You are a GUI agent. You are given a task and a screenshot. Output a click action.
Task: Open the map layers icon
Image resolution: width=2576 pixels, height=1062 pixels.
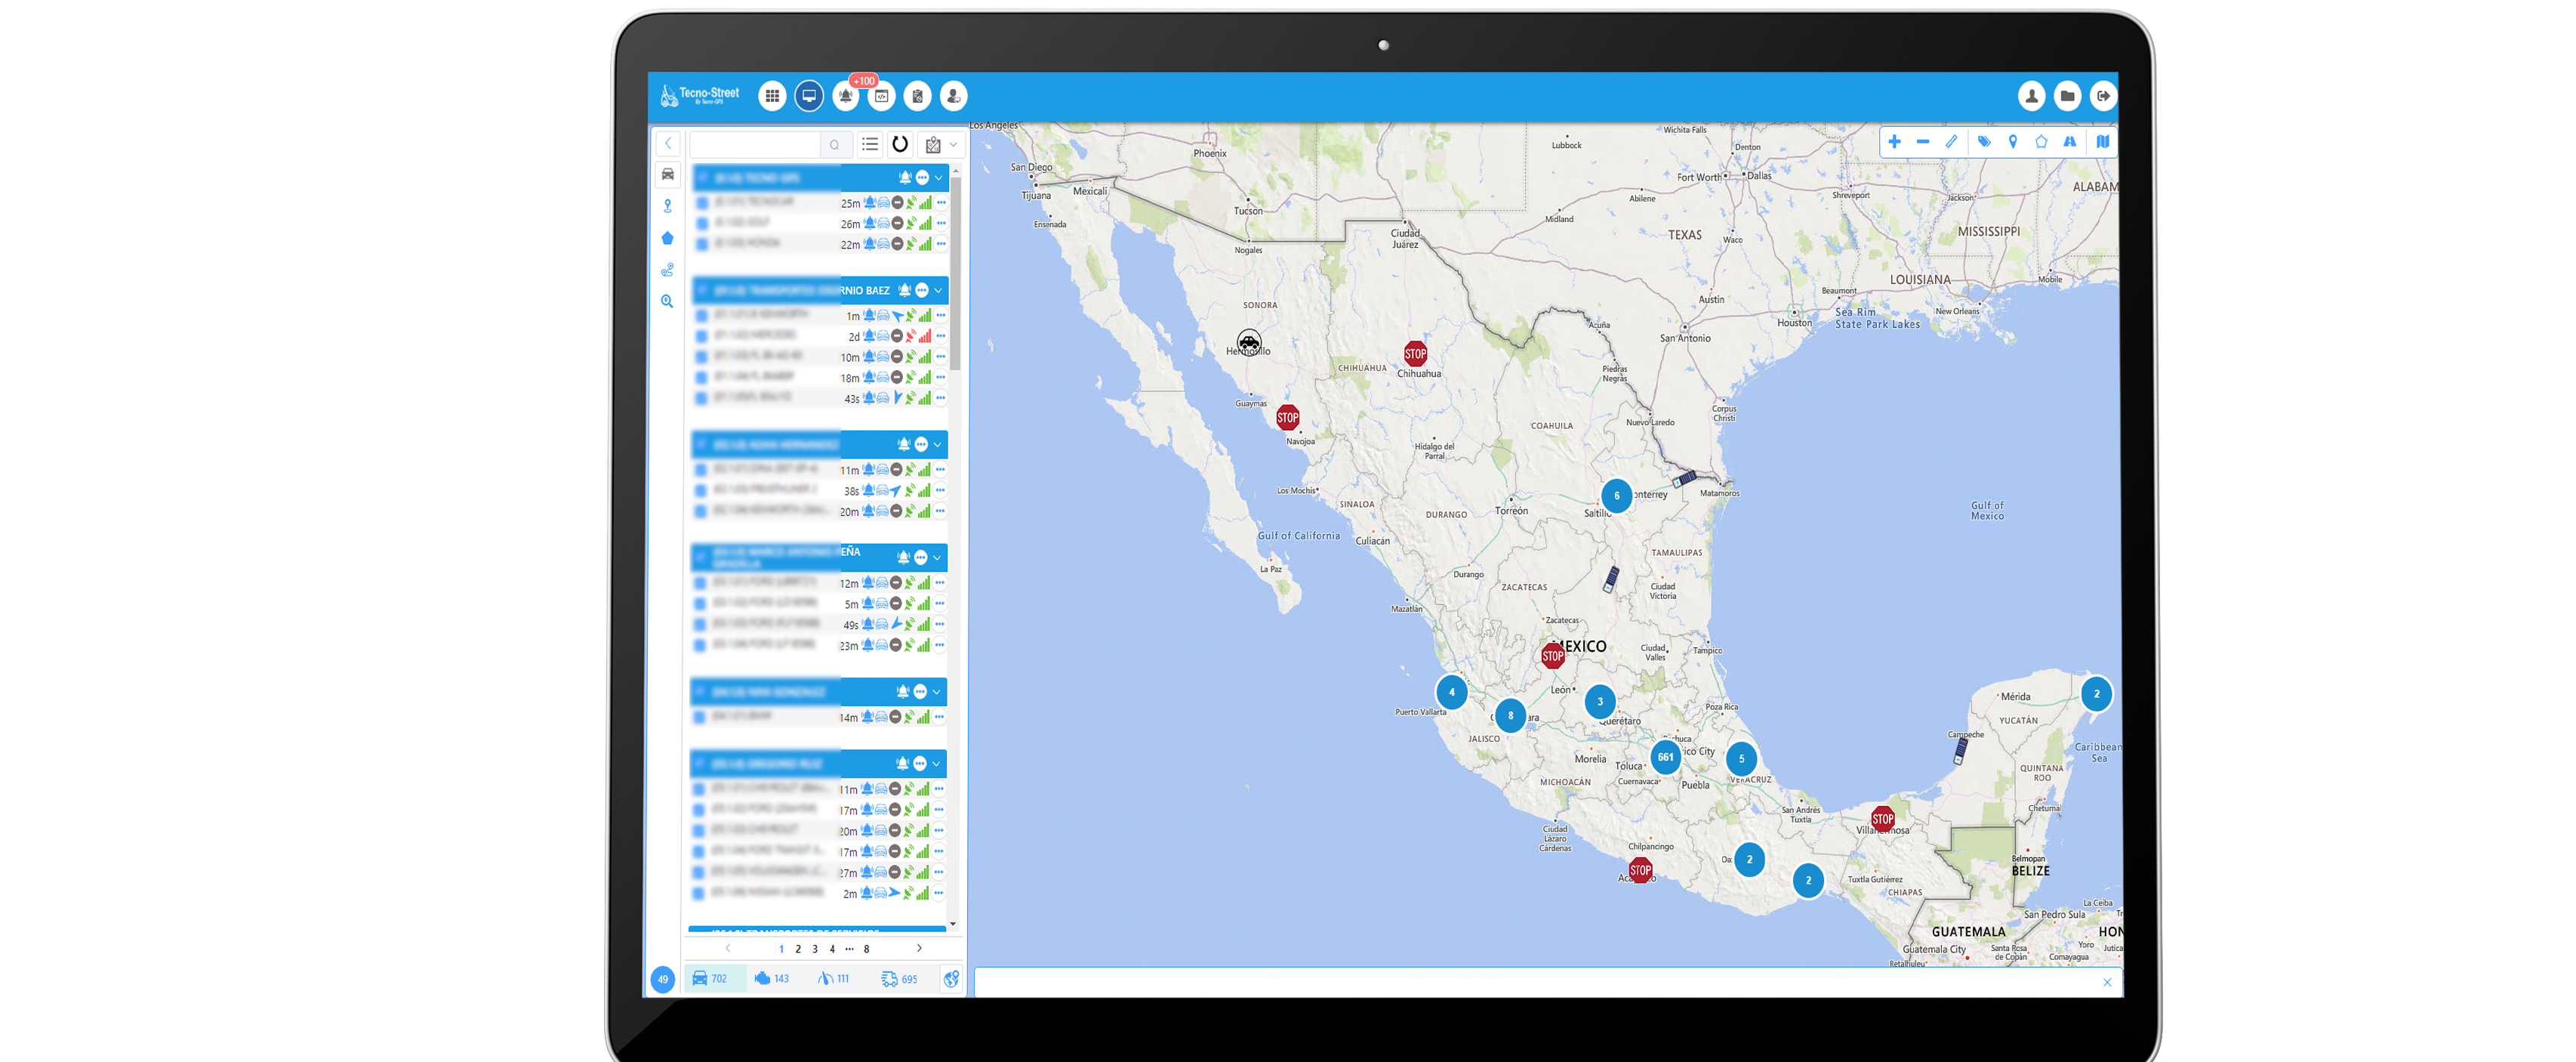(2103, 142)
